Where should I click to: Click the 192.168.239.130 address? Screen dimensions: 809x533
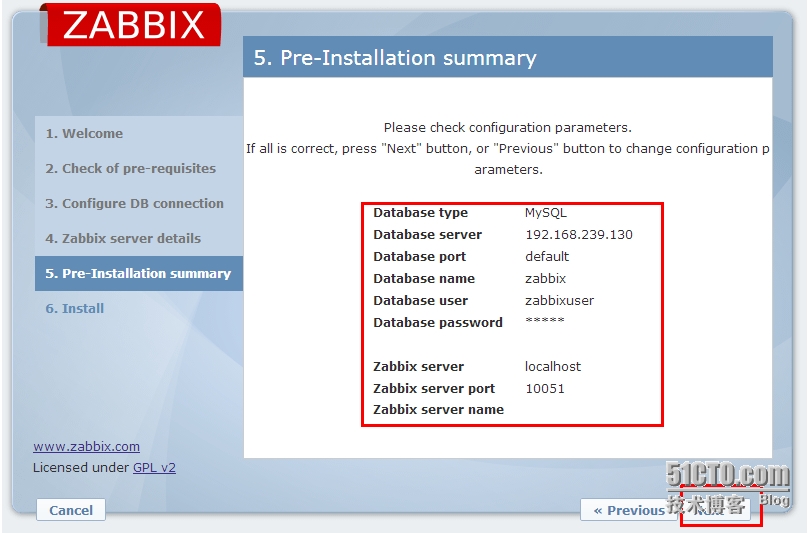point(579,235)
